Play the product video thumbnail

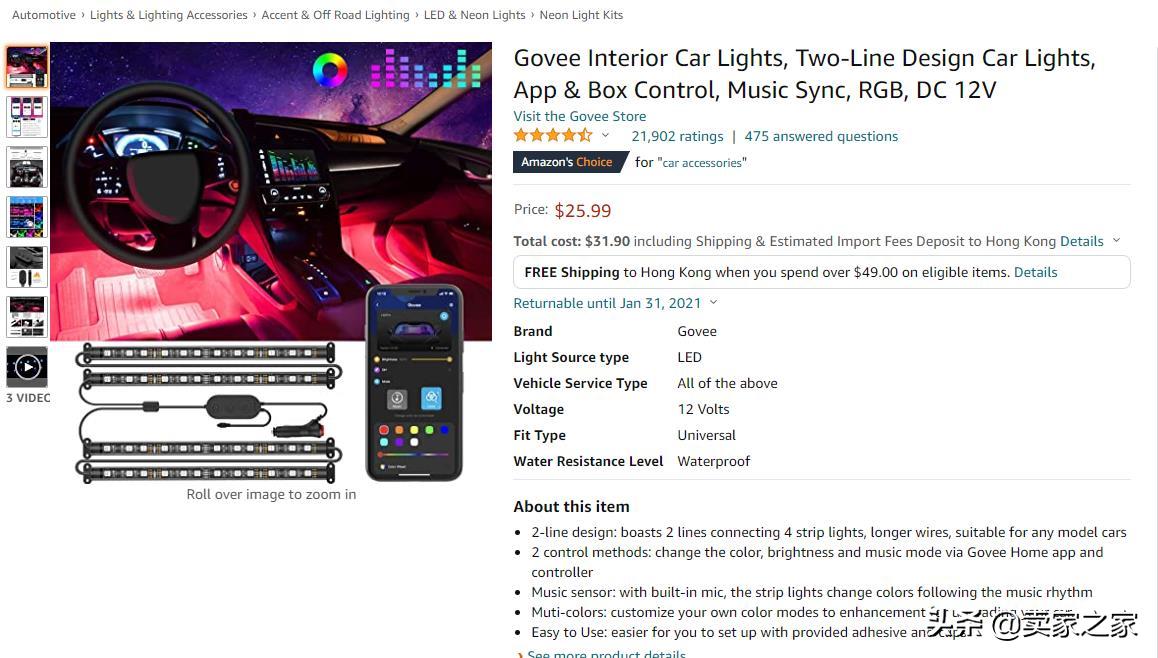(x=27, y=366)
